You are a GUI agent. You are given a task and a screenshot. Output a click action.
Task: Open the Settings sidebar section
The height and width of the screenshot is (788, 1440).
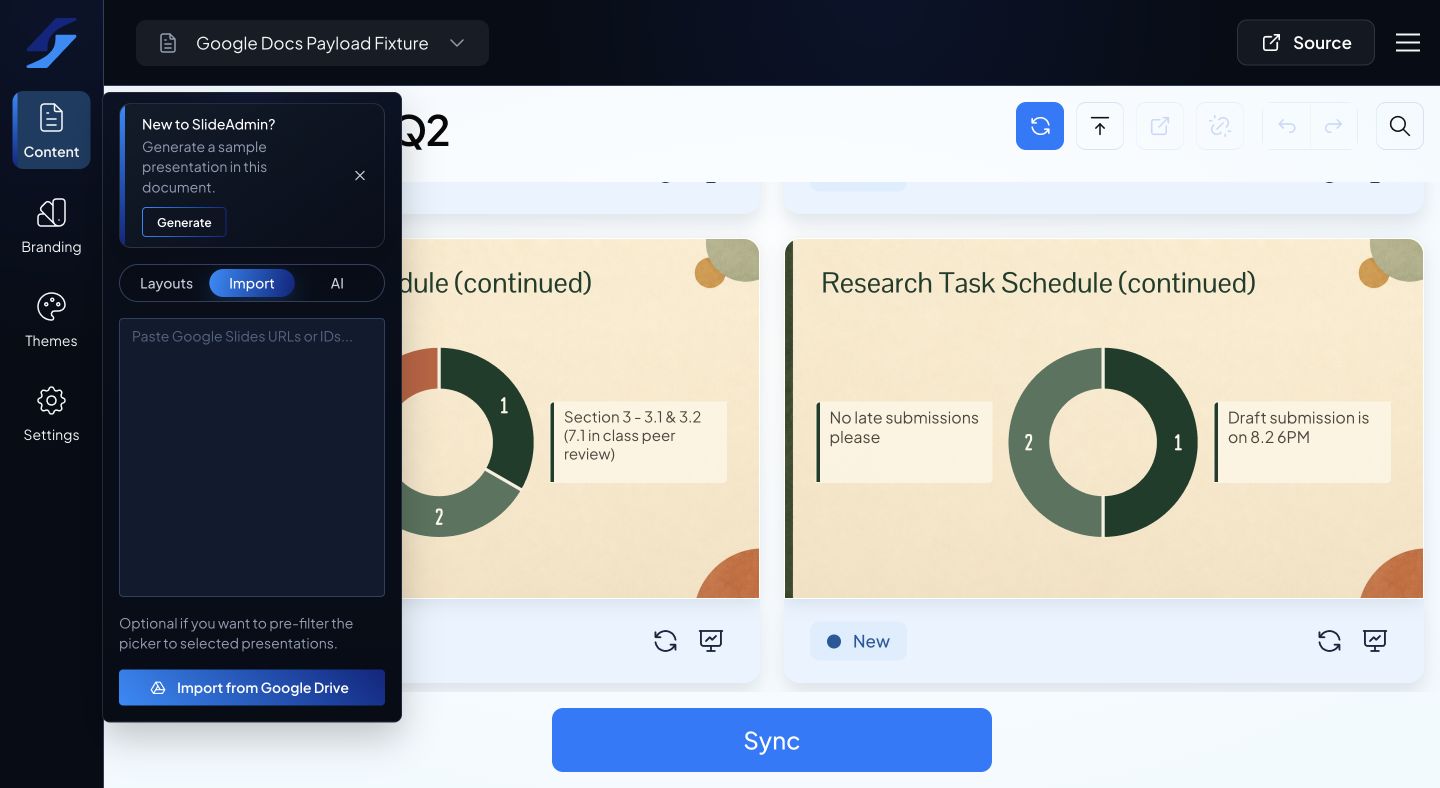pos(51,414)
